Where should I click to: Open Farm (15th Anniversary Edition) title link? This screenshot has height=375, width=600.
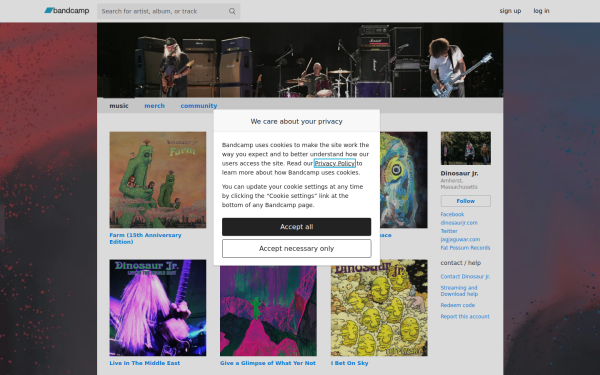pos(145,238)
